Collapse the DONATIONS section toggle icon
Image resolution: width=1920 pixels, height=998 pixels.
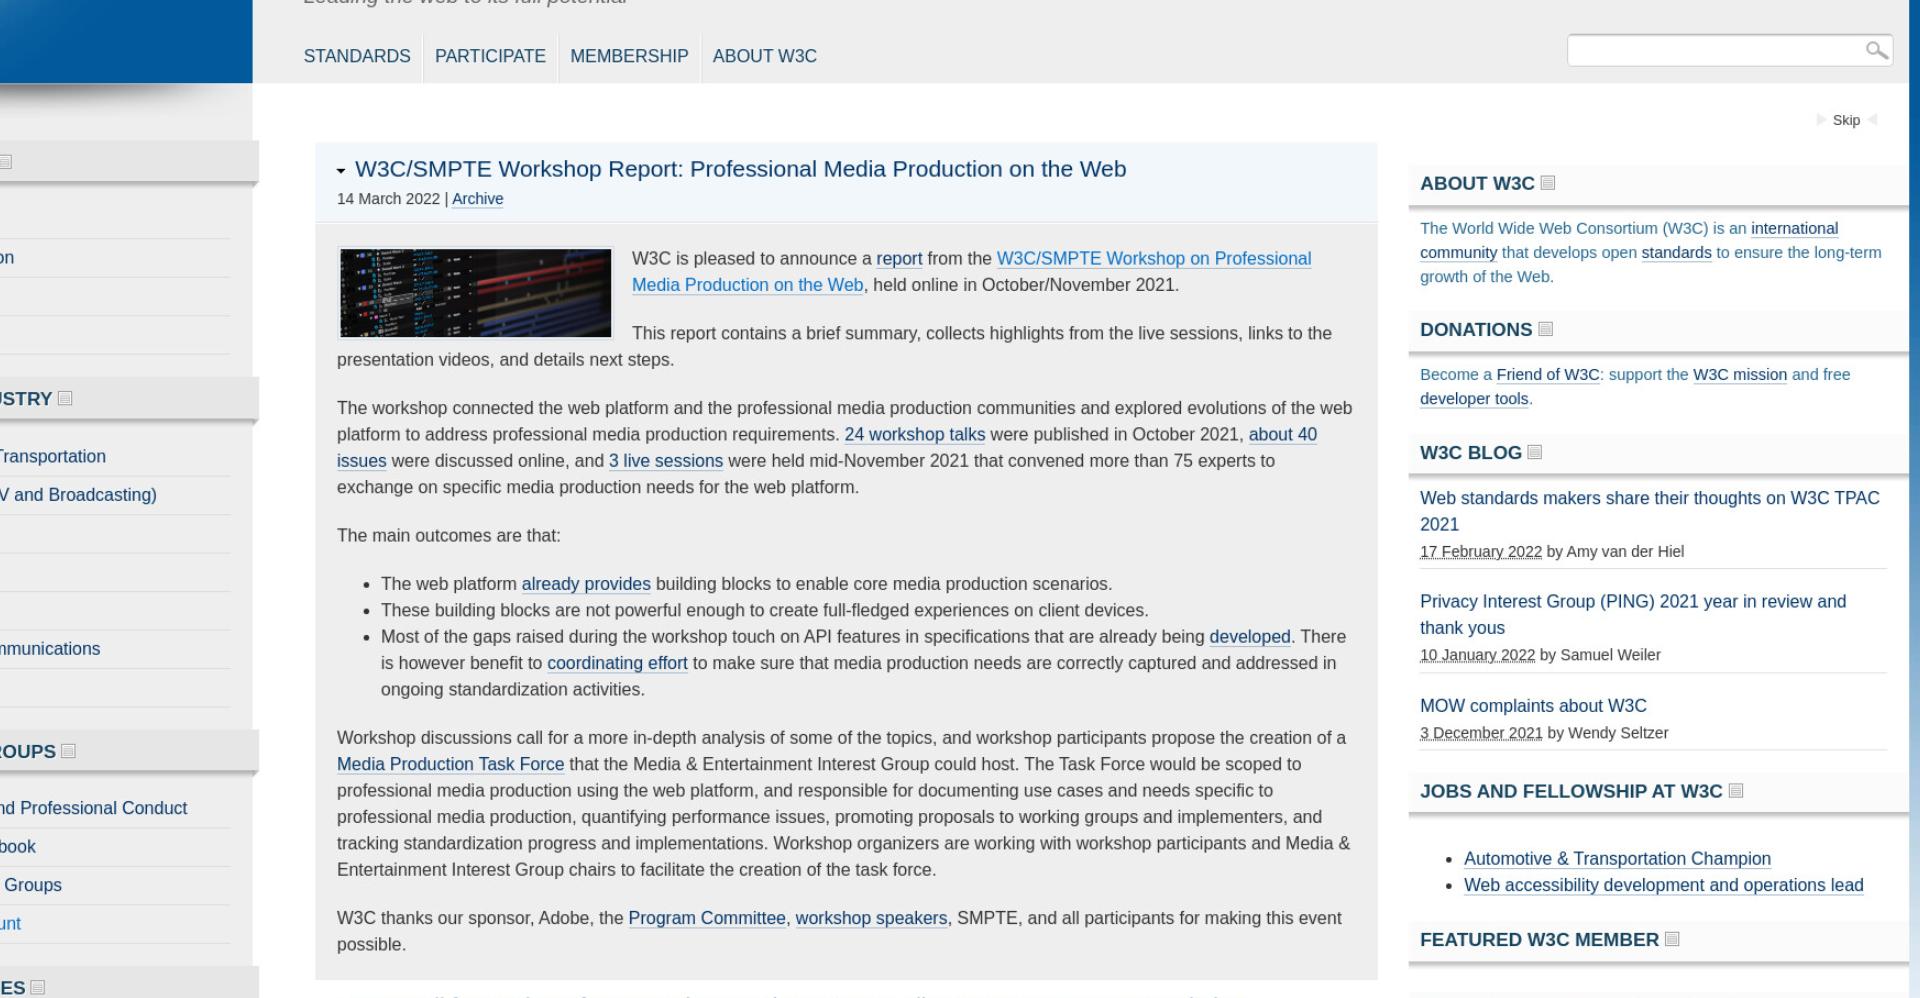coord(1545,329)
